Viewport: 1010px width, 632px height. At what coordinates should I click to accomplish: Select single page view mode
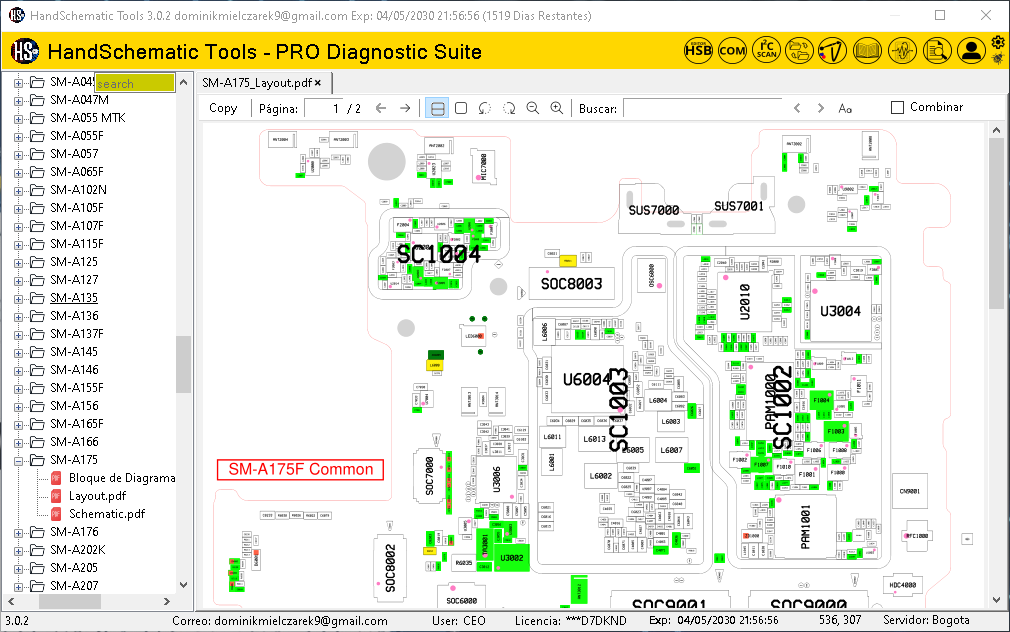click(461, 108)
